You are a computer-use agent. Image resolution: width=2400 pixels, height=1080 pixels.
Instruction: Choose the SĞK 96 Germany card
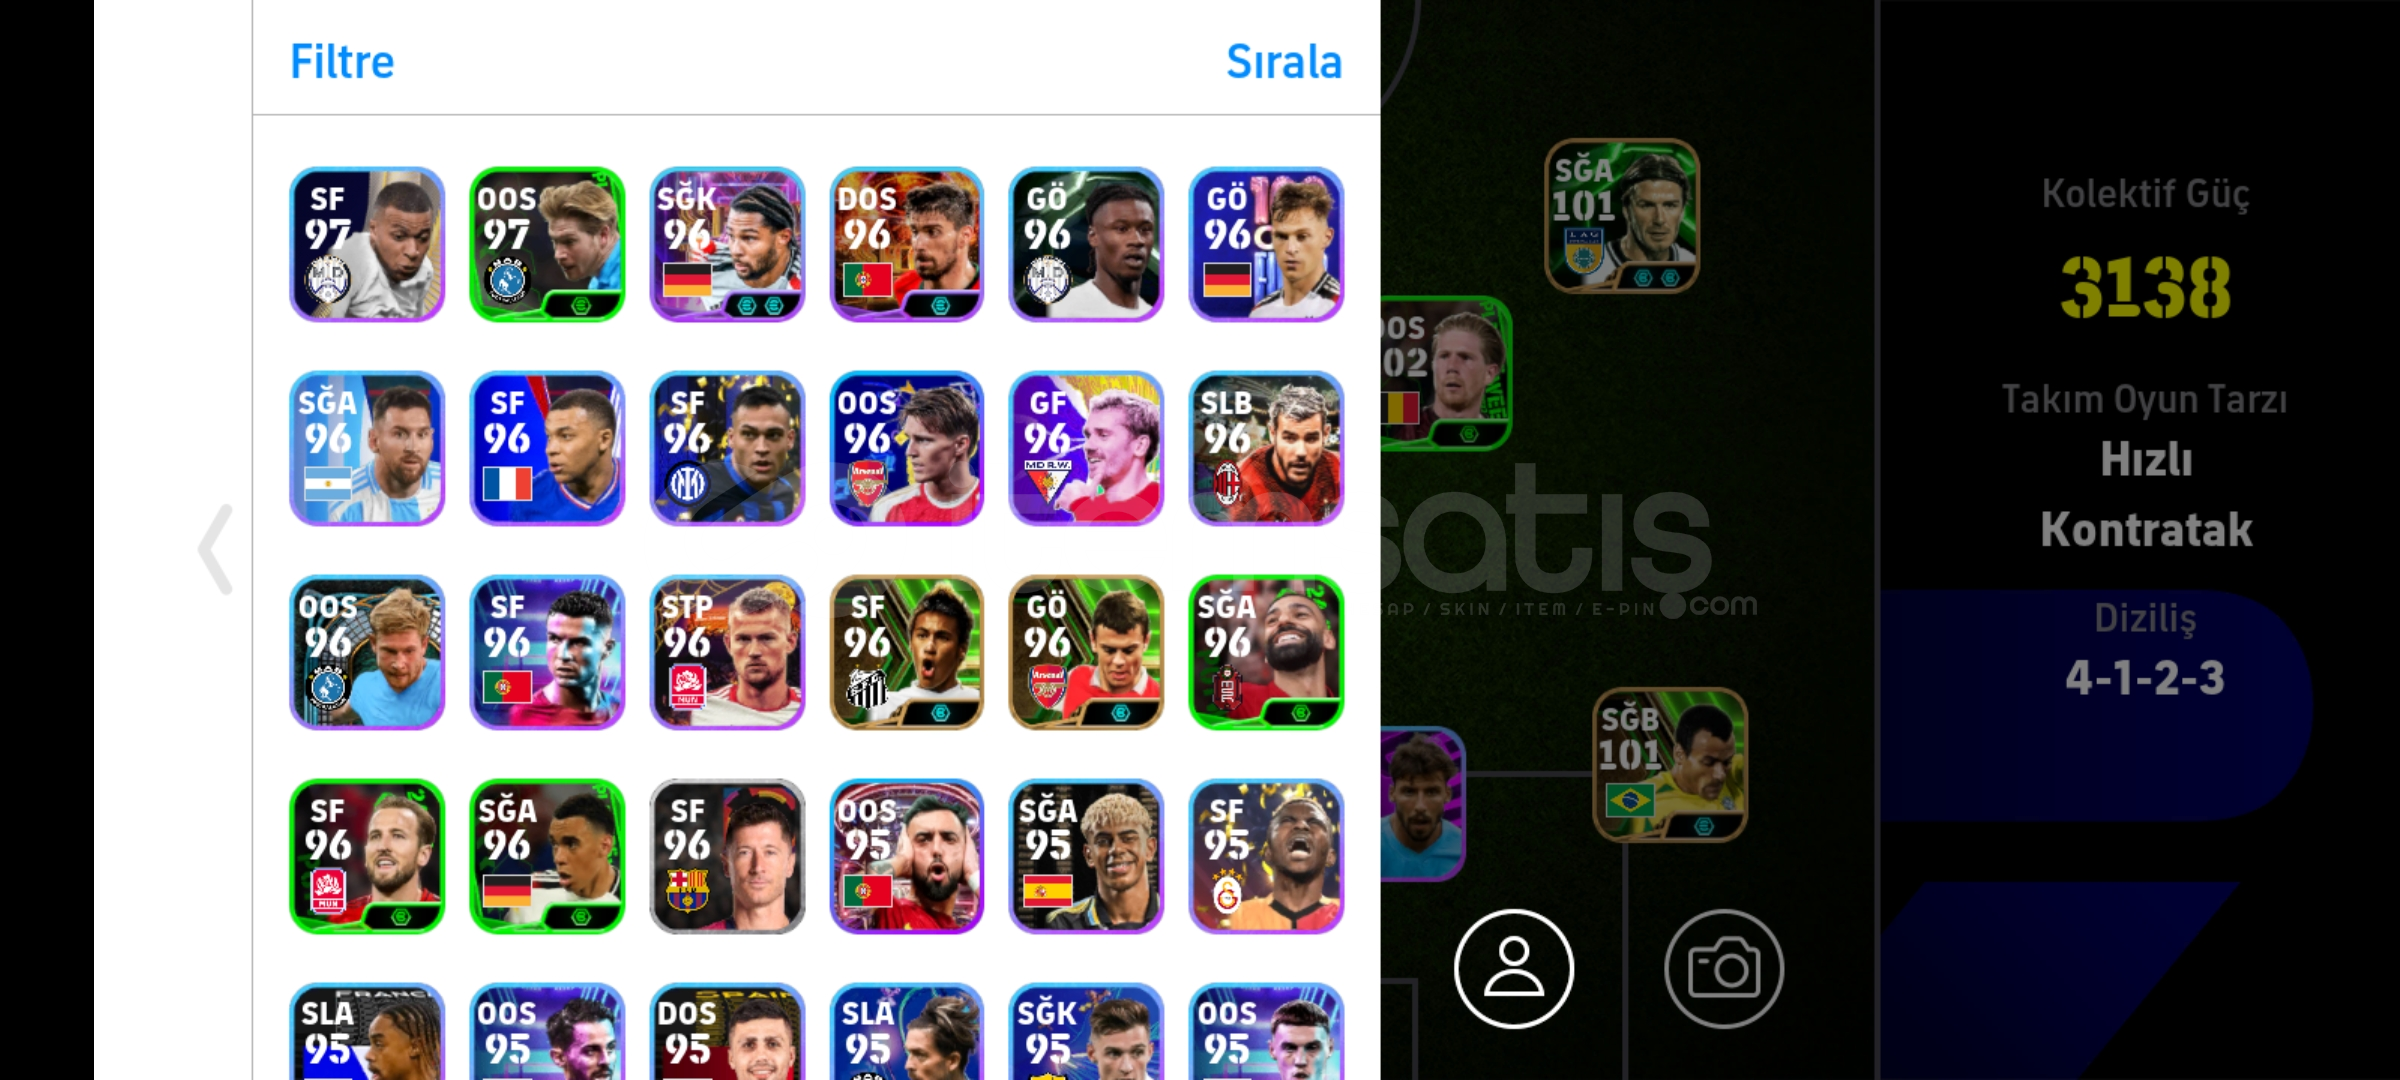point(727,244)
